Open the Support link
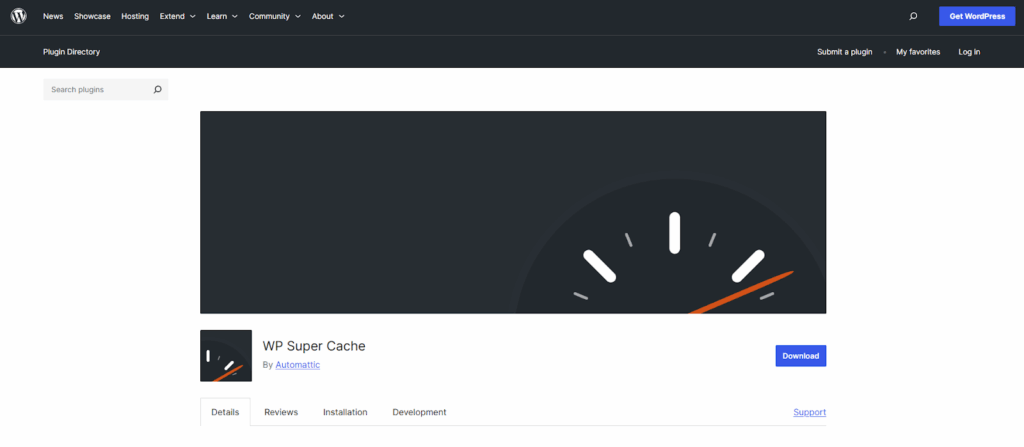The height and width of the screenshot is (447, 1024). (810, 412)
